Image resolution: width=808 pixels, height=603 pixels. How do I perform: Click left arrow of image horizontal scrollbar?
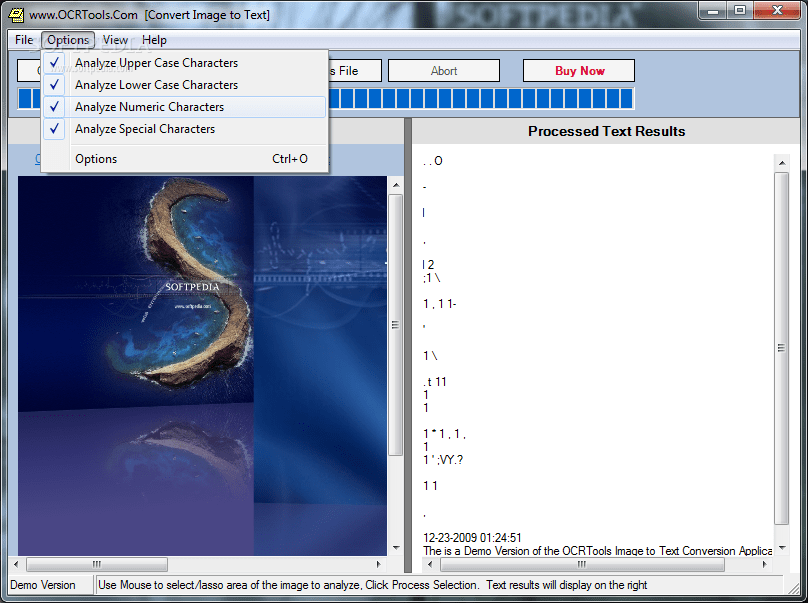click(x=16, y=564)
